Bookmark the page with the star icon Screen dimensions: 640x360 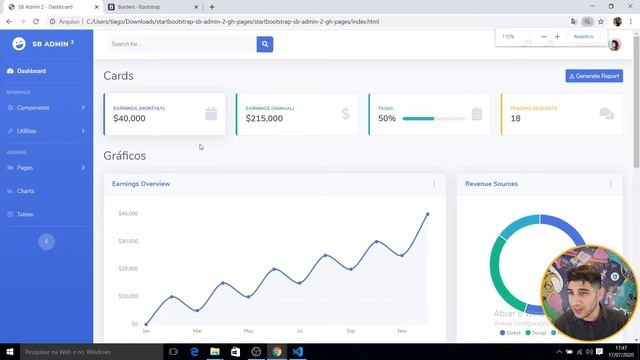pyautogui.click(x=601, y=22)
